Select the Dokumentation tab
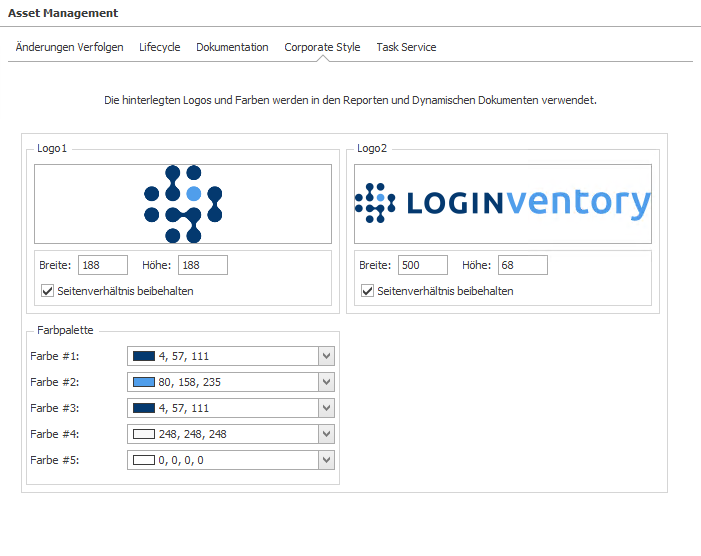Image resolution: width=701 pixels, height=556 pixels. point(232,47)
